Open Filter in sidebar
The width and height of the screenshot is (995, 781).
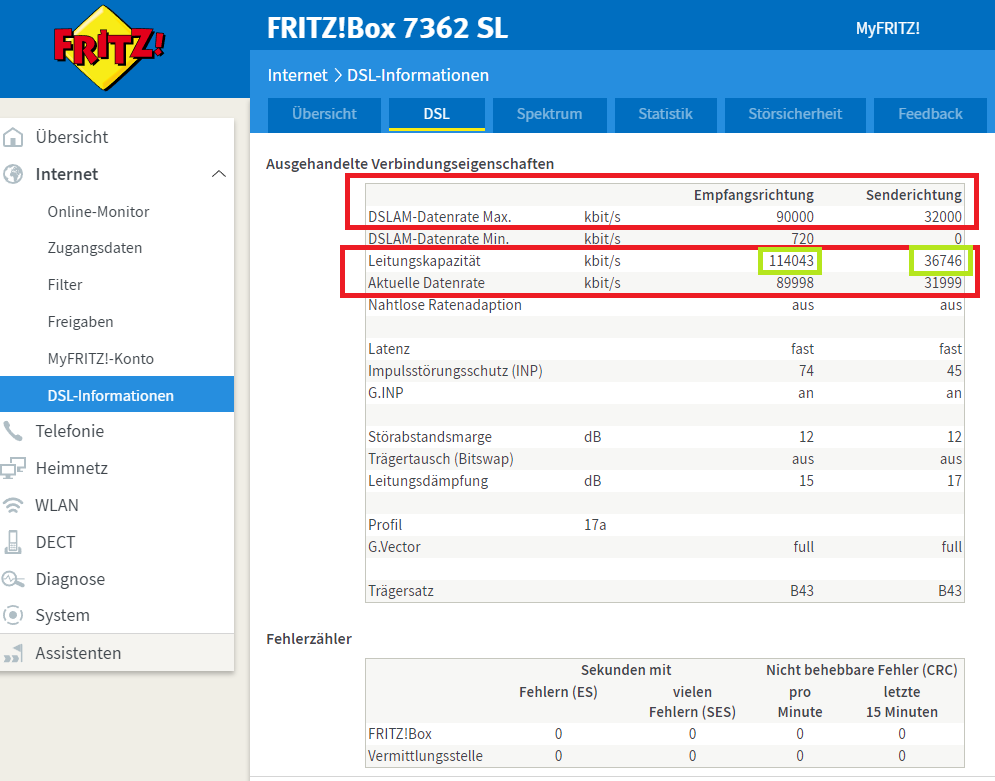pos(65,285)
